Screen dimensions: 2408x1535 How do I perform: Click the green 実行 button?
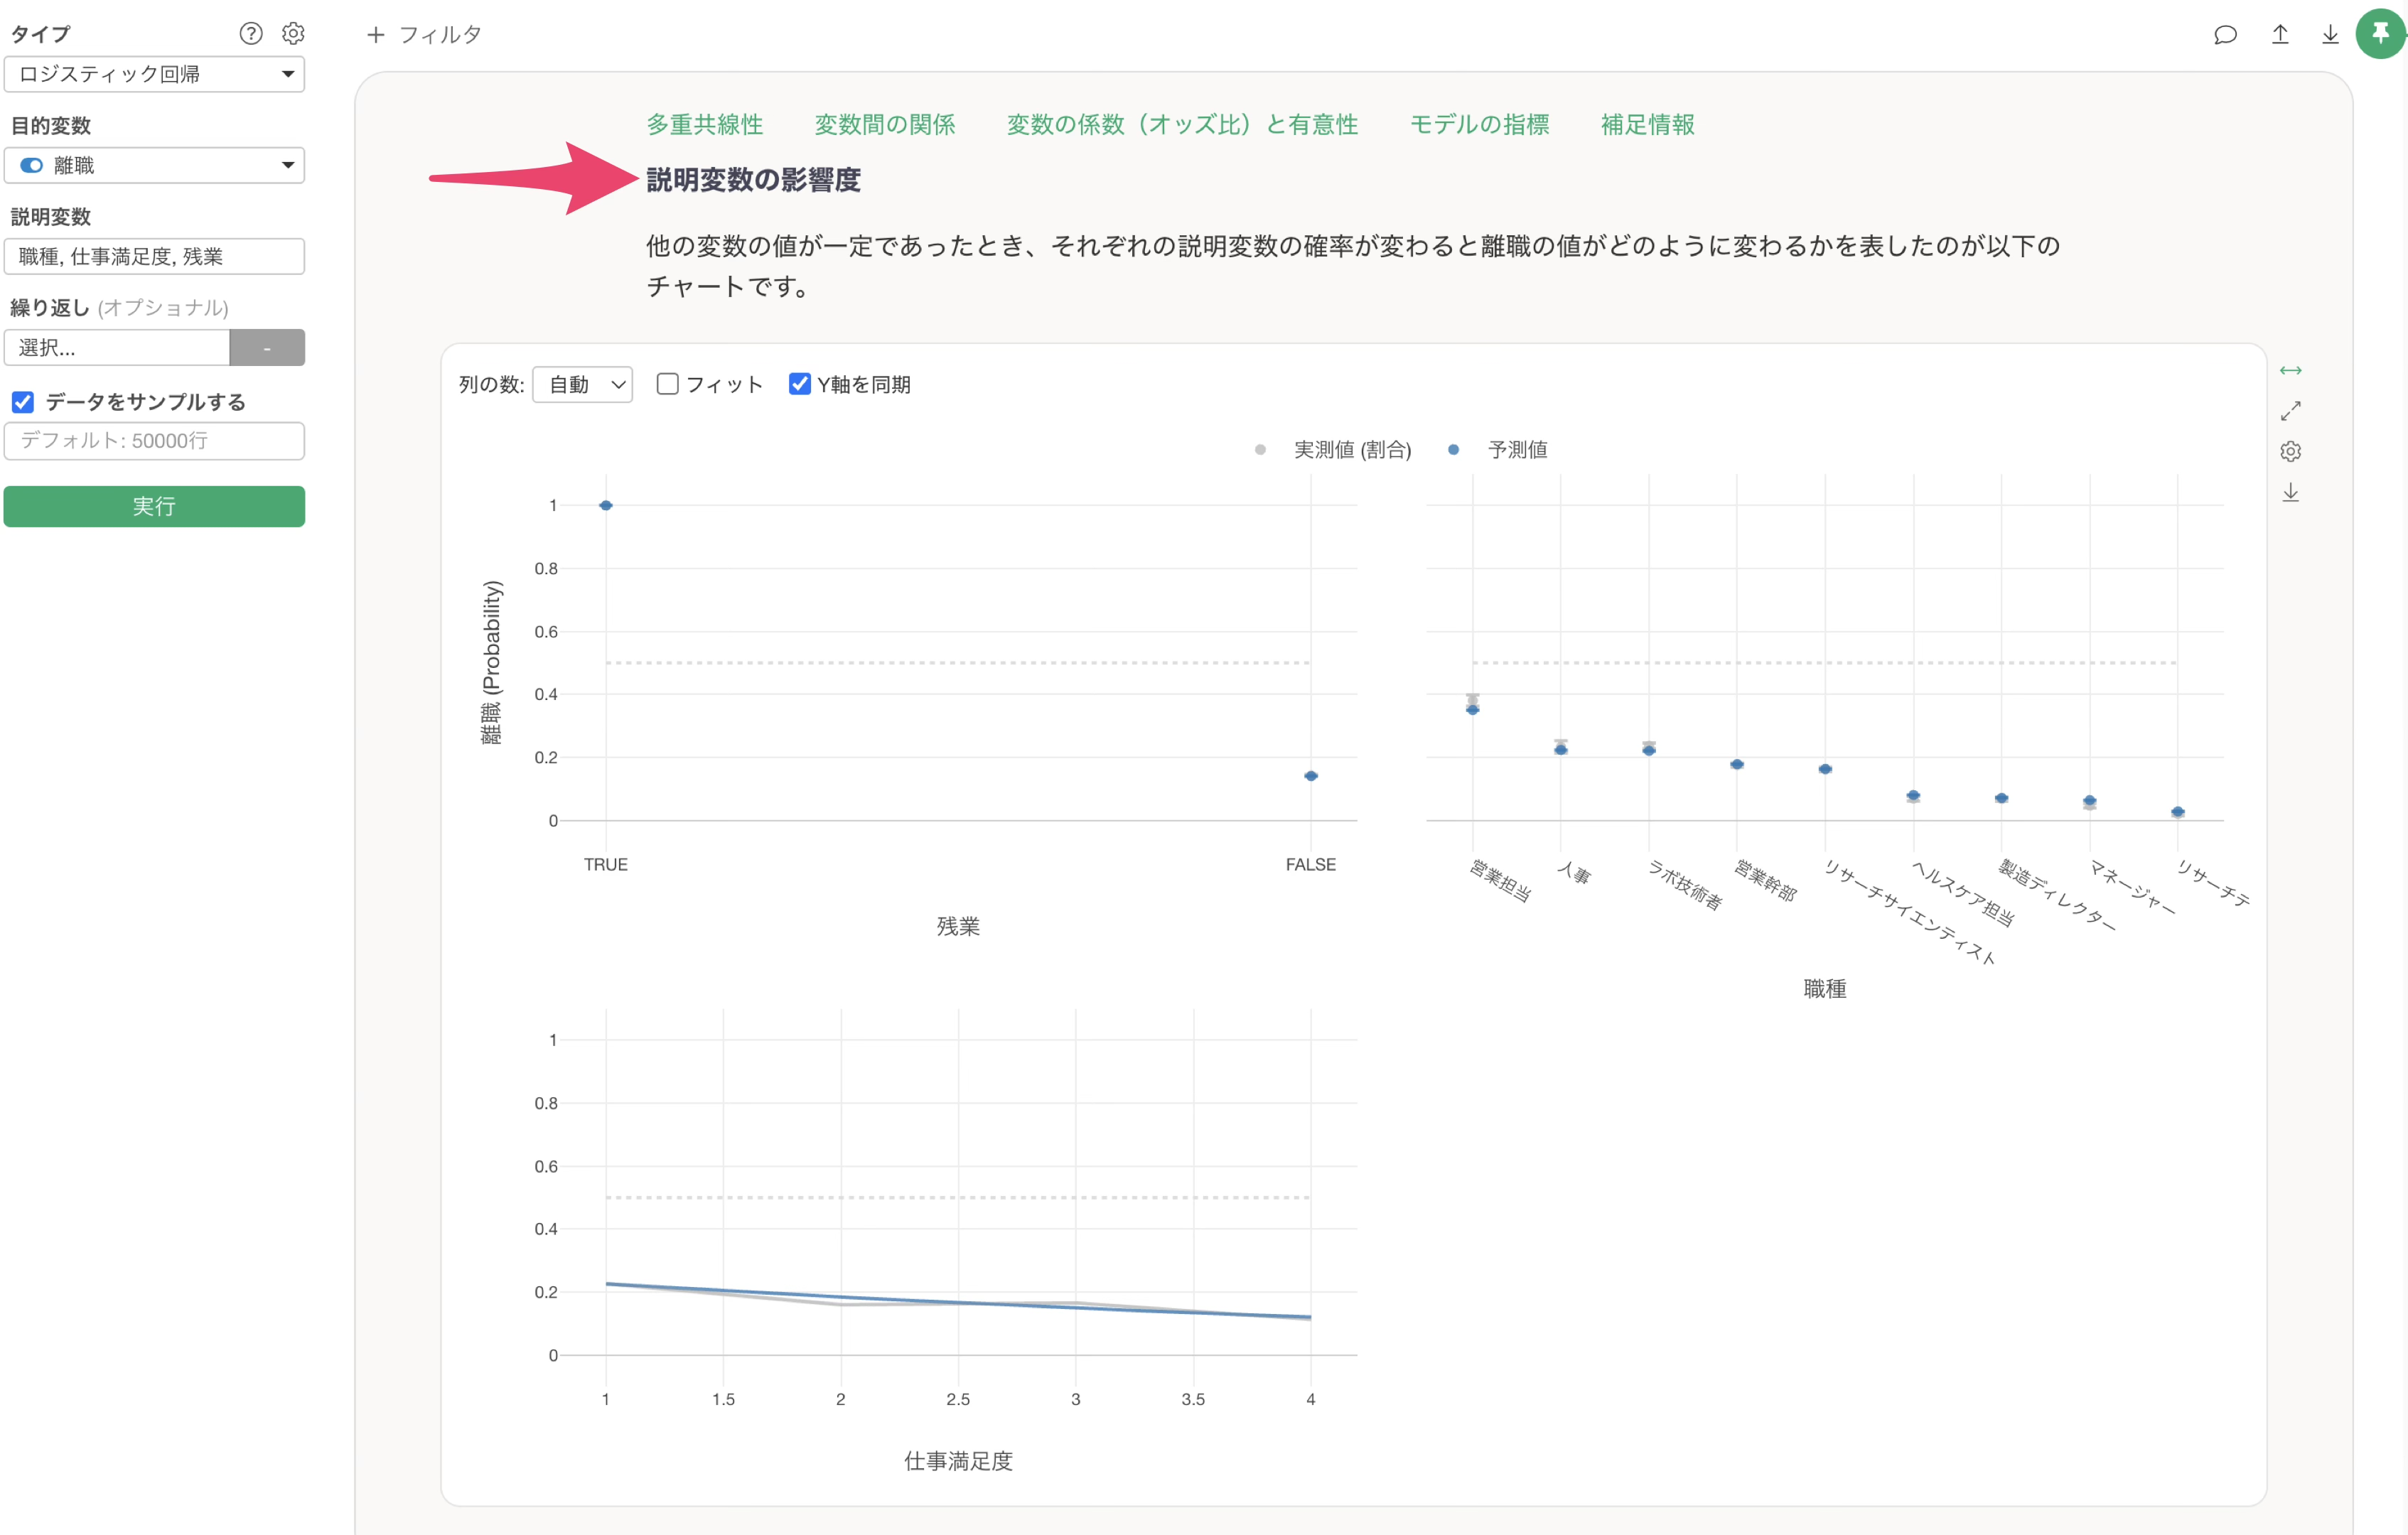[154, 506]
